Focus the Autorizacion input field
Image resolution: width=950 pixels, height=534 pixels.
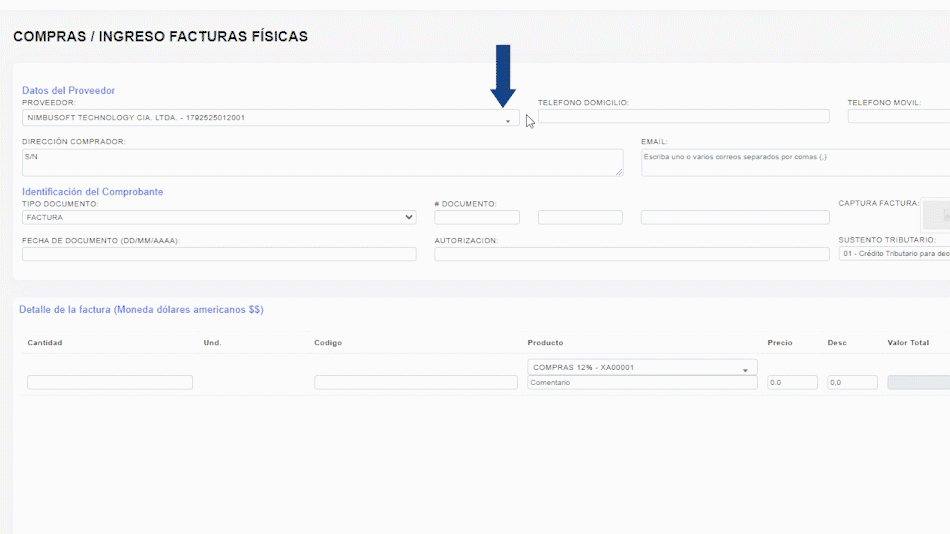(631, 254)
